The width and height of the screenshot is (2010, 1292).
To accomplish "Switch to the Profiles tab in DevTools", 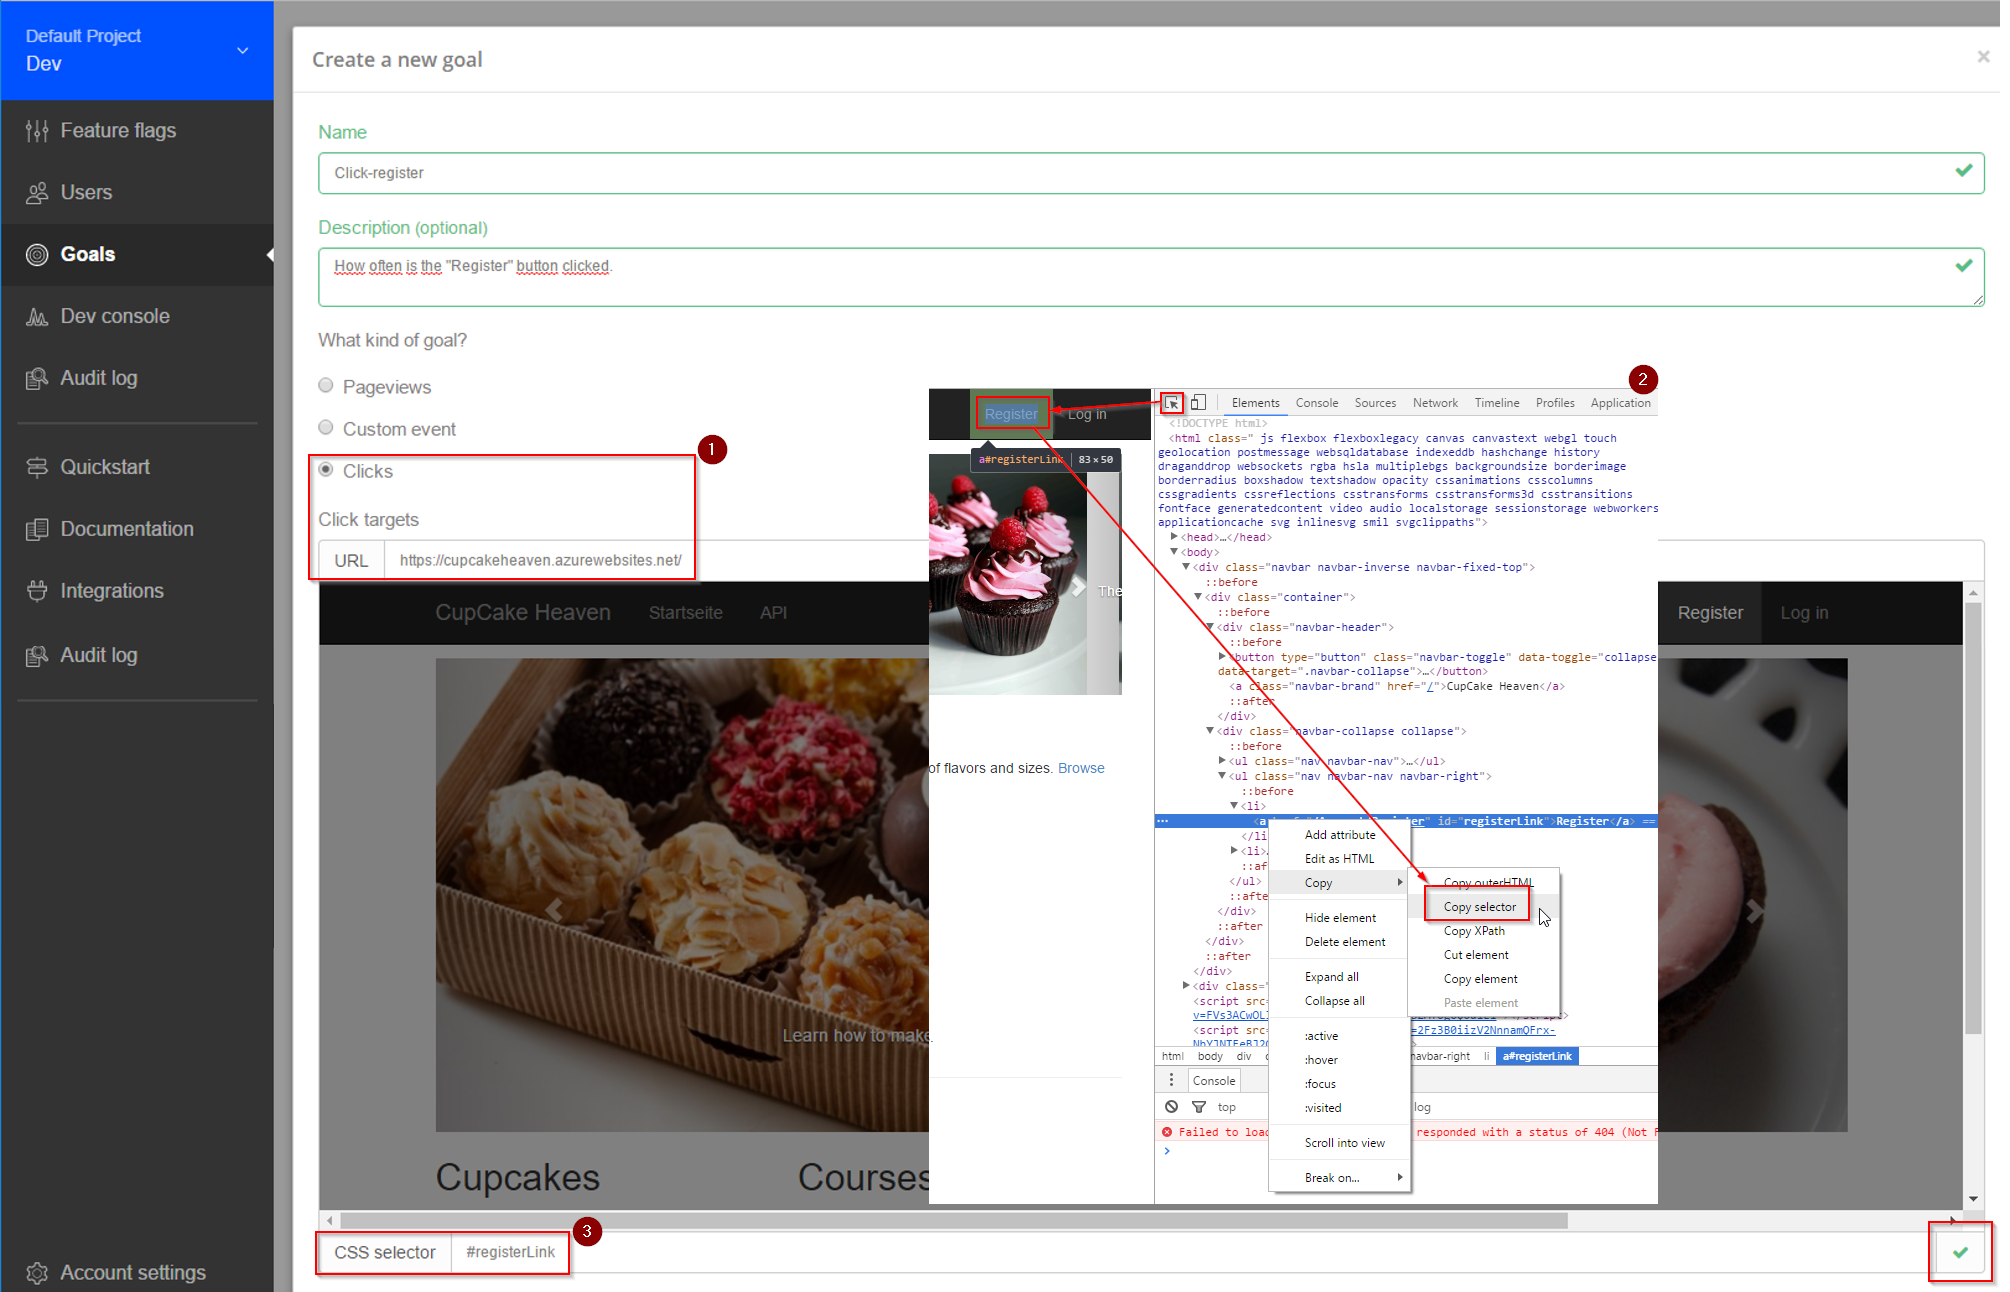I will click(x=1555, y=403).
